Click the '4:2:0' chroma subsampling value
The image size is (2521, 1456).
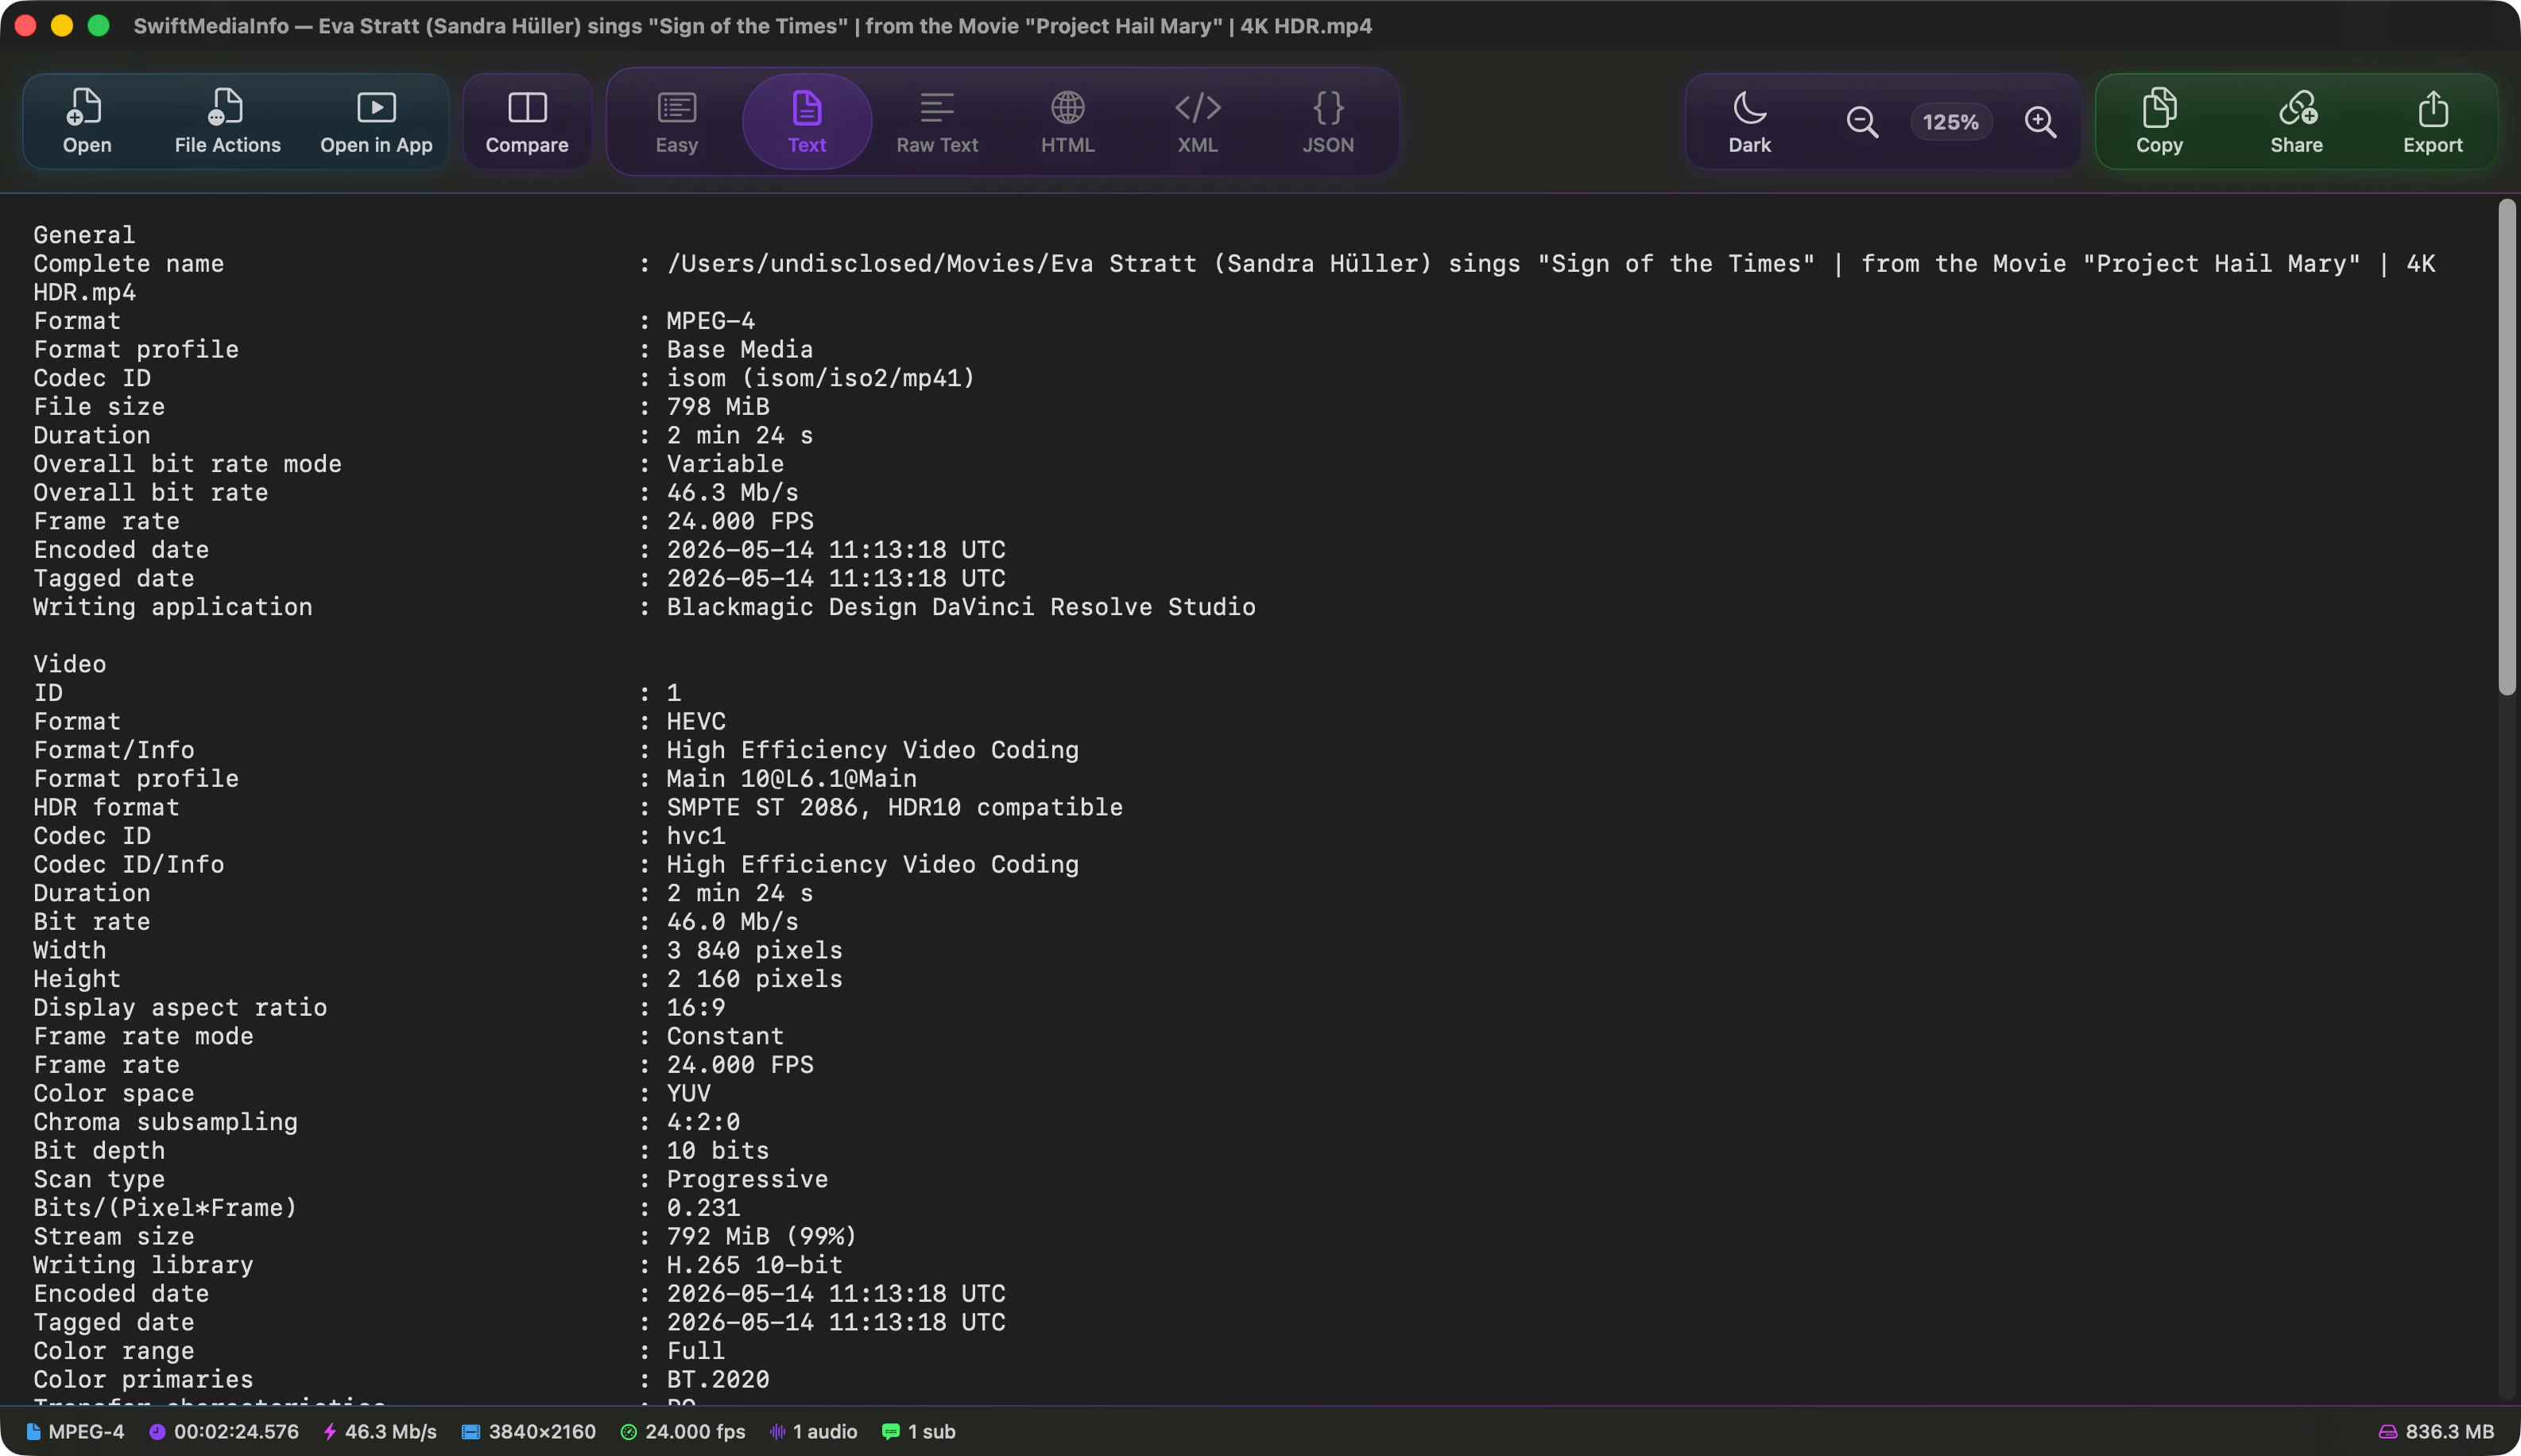click(704, 1122)
